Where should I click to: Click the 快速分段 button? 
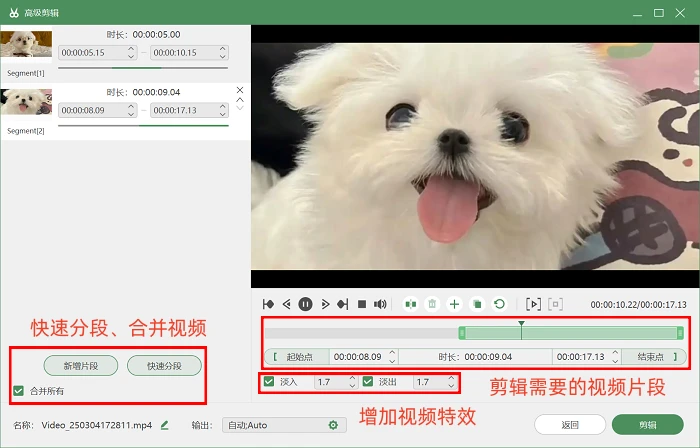[164, 366]
